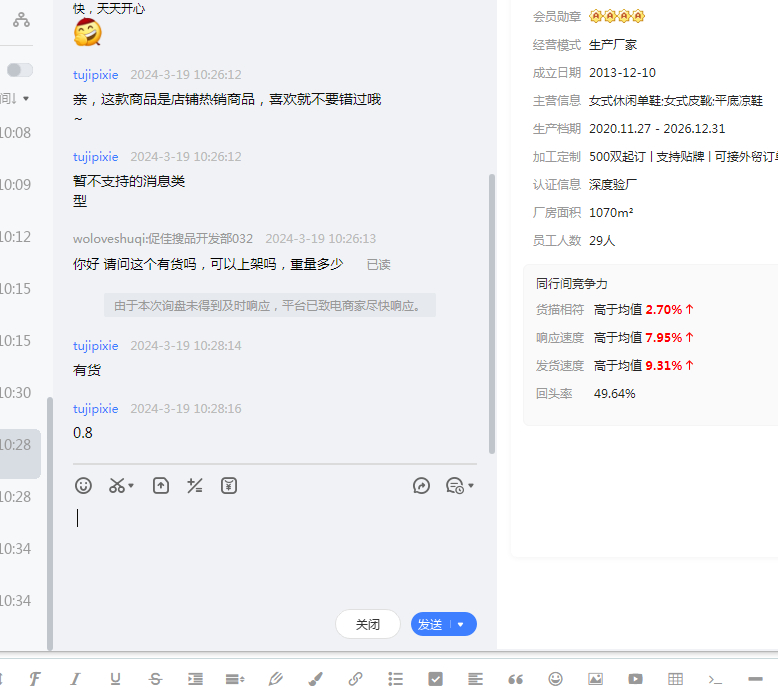Click the chat message scrollbar
This screenshot has width=778, height=689.
492,313
